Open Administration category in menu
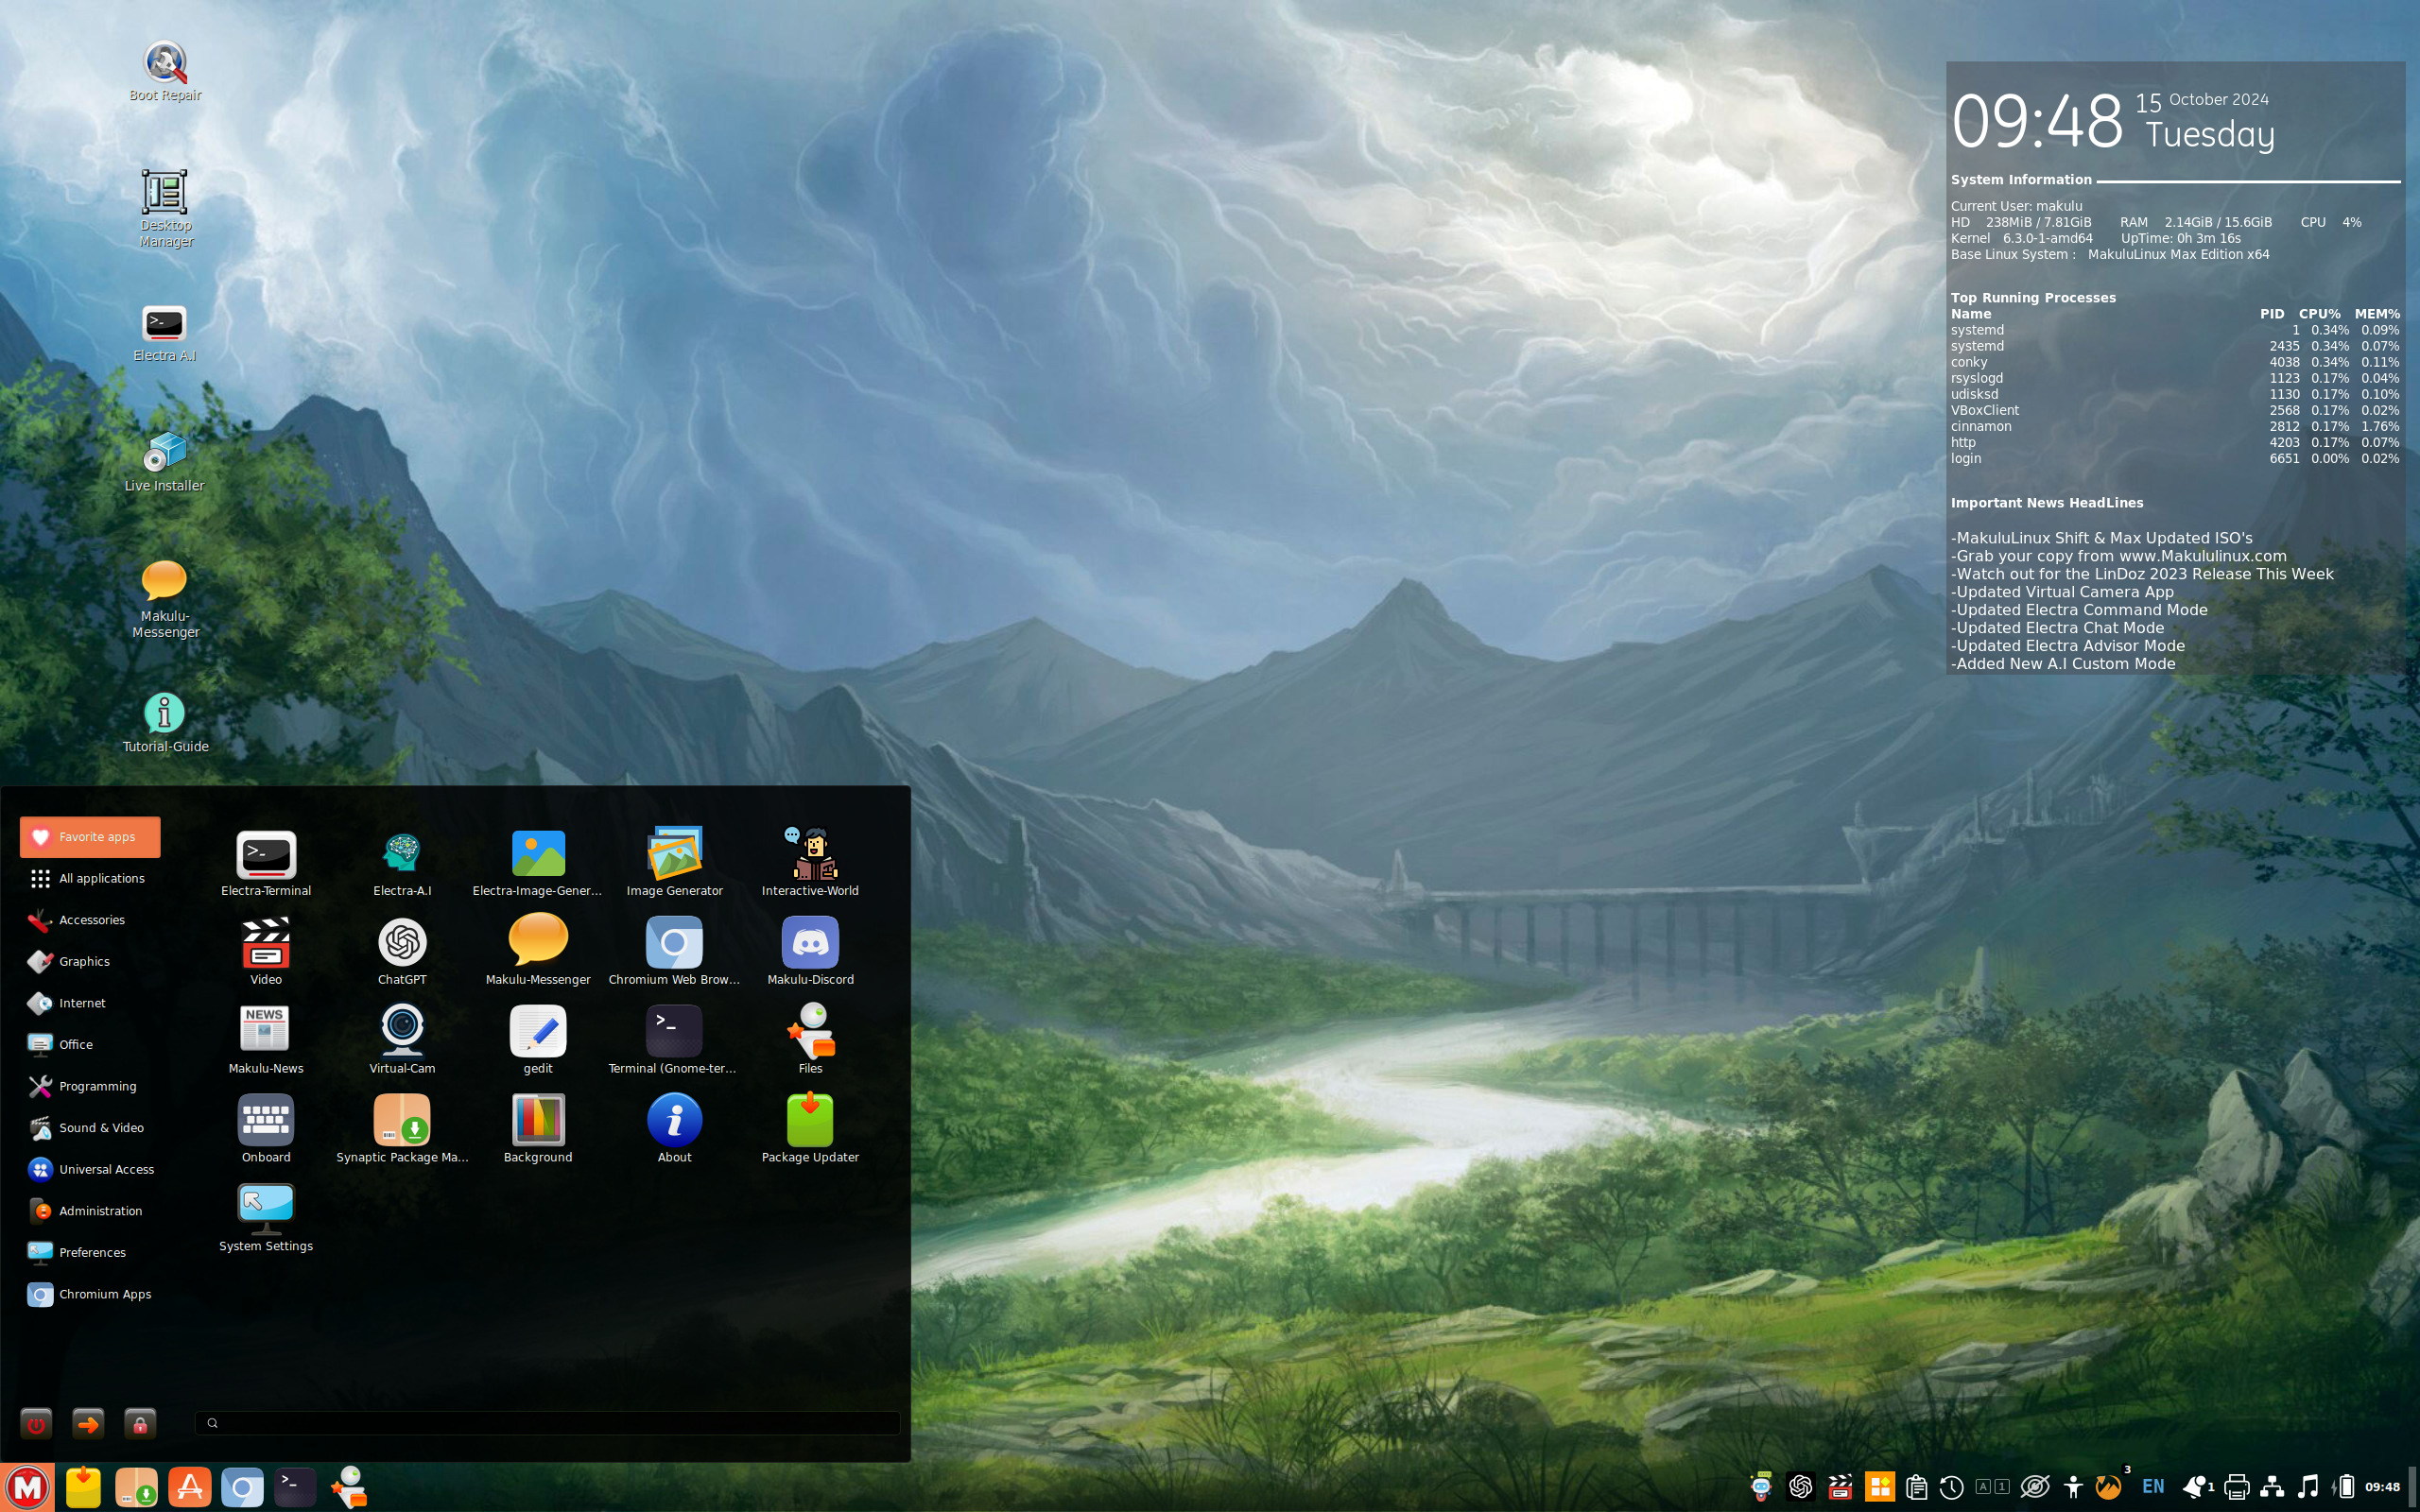 click(x=90, y=1211)
